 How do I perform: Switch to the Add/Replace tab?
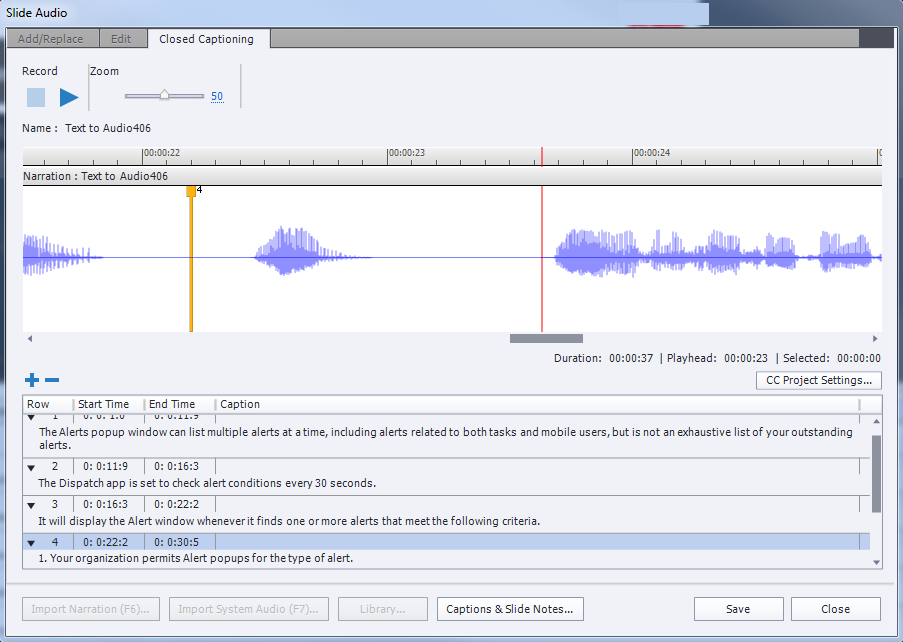click(x=50, y=39)
